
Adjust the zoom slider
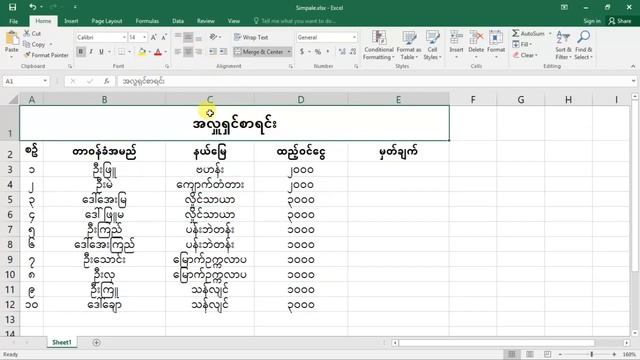point(591,354)
